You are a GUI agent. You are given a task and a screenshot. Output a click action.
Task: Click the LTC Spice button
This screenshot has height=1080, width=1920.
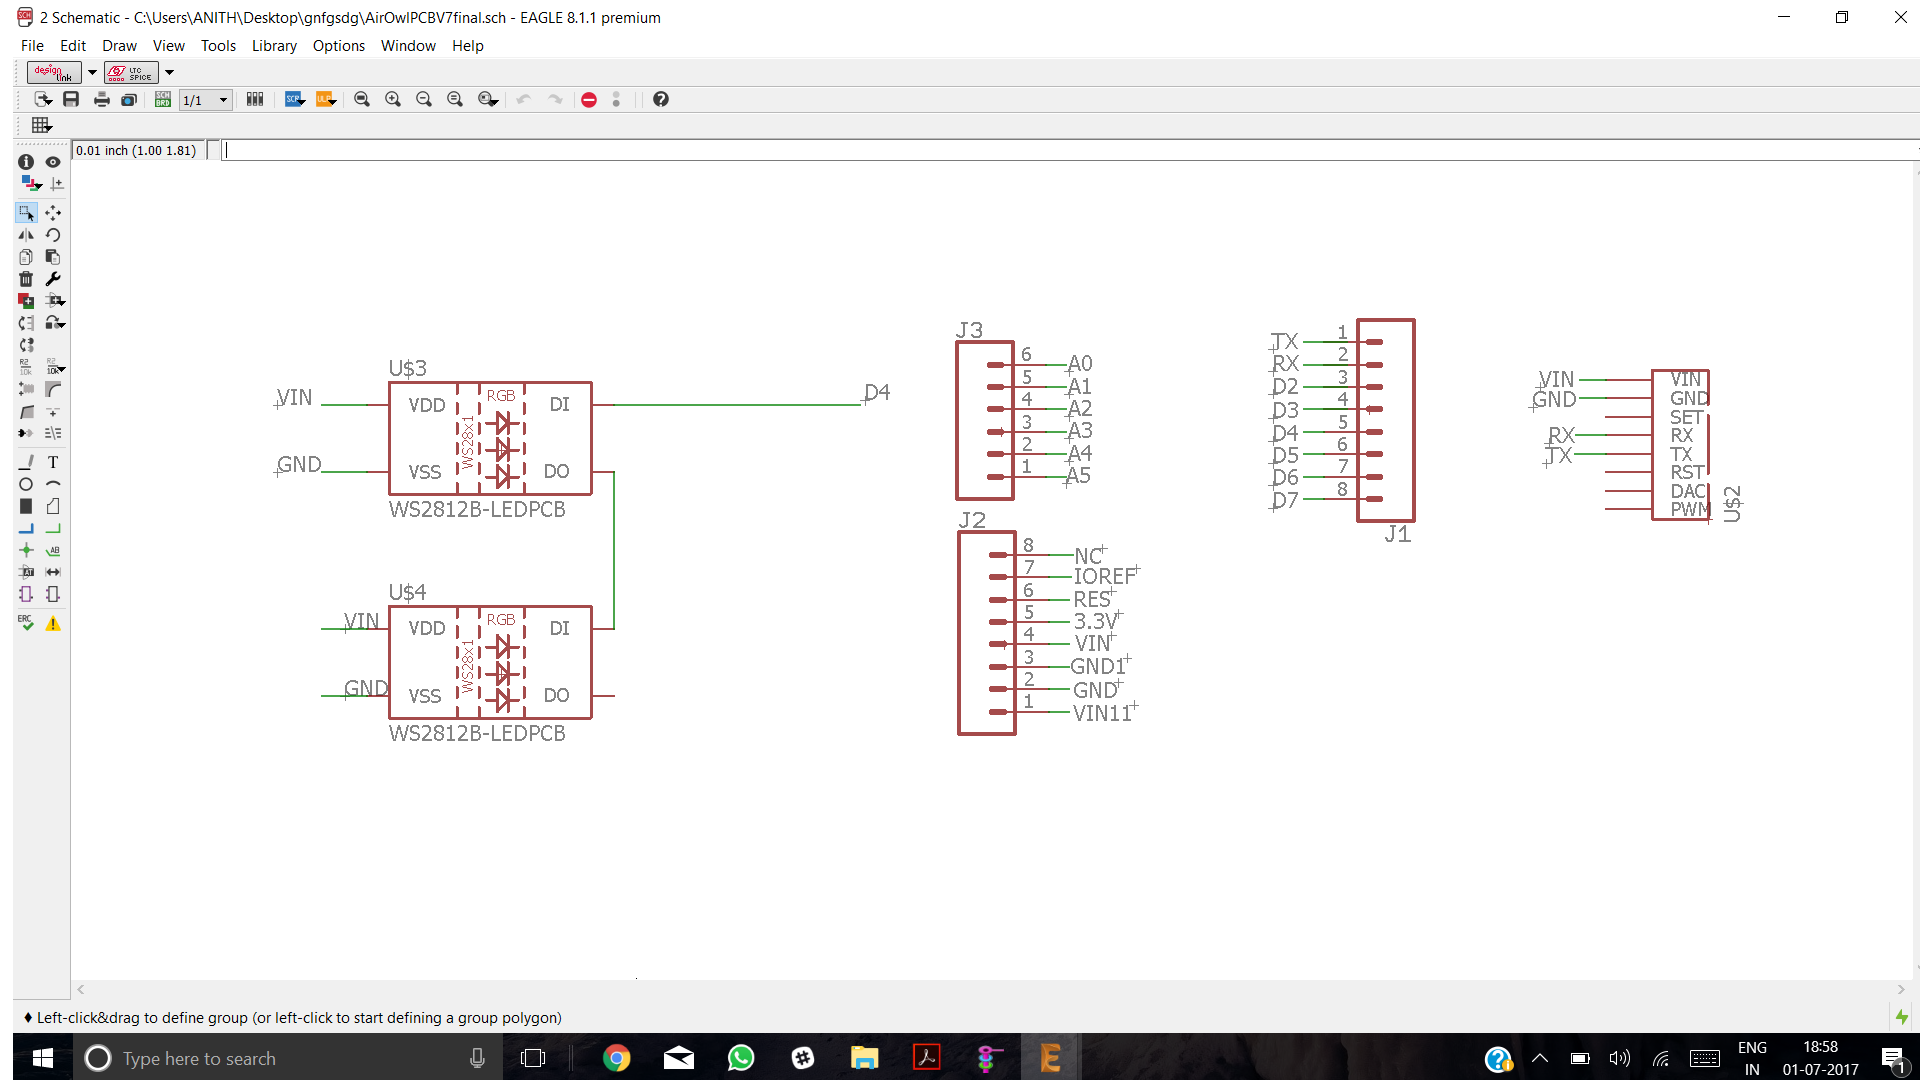[x=131, y=72]
